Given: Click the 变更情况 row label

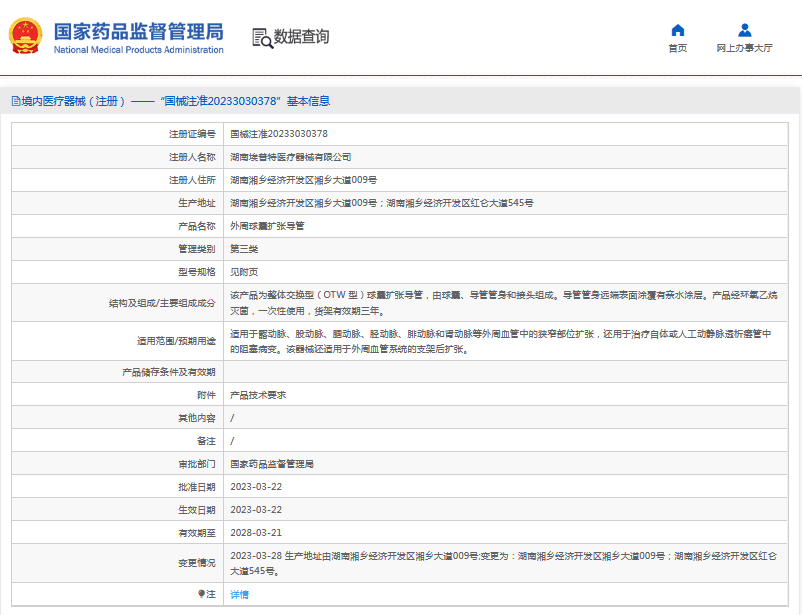Looking at the screenshot, I should (x=197, y=563).
